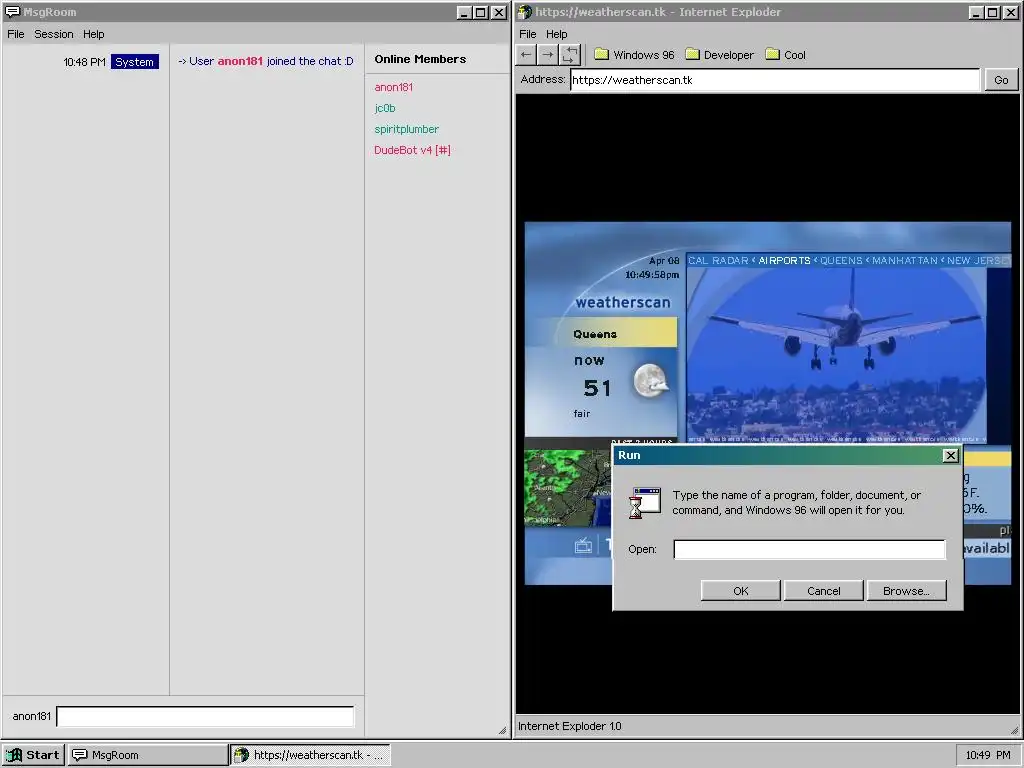Screen dimensions: 1024x768
Task: Switch to MsgRoom via taskbar button
Action: (148, 755)
